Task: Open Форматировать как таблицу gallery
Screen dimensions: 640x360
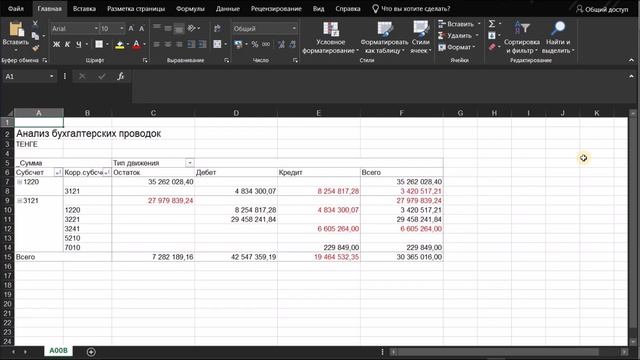Action: click(x=384, y=38)
